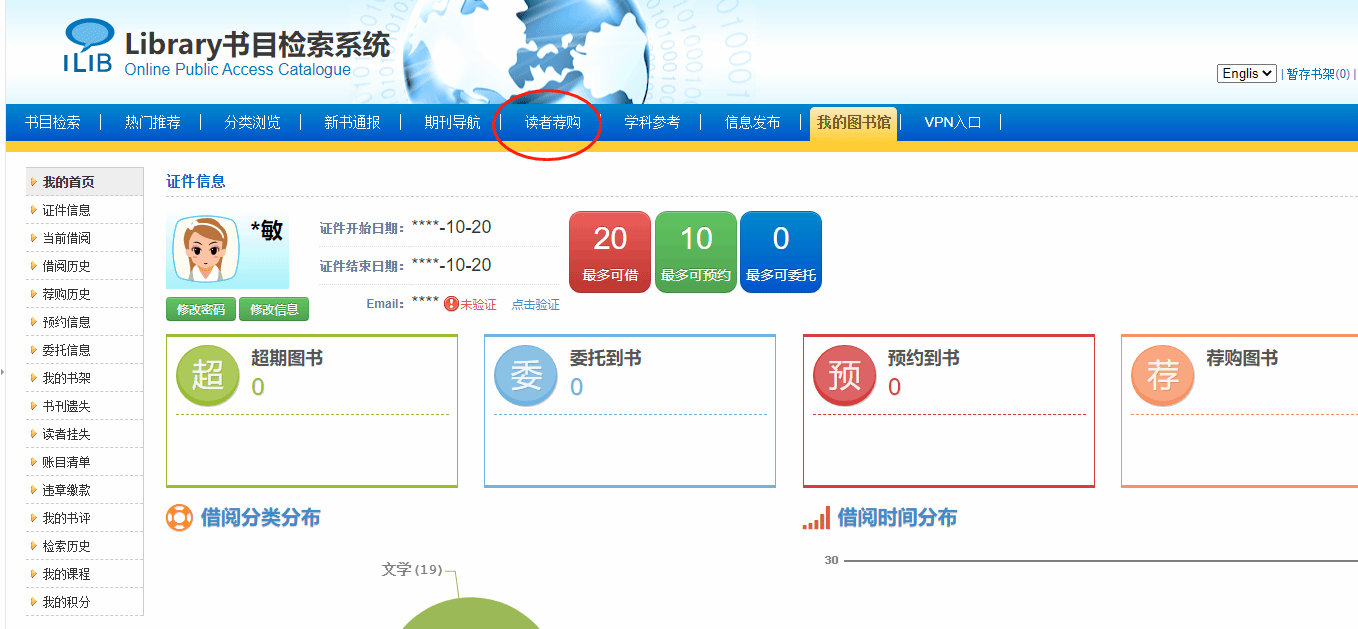Screen dimensions: 1358x629
Task: Click the red 最多可借 20 tile
Action: click(x=610, y=251)
